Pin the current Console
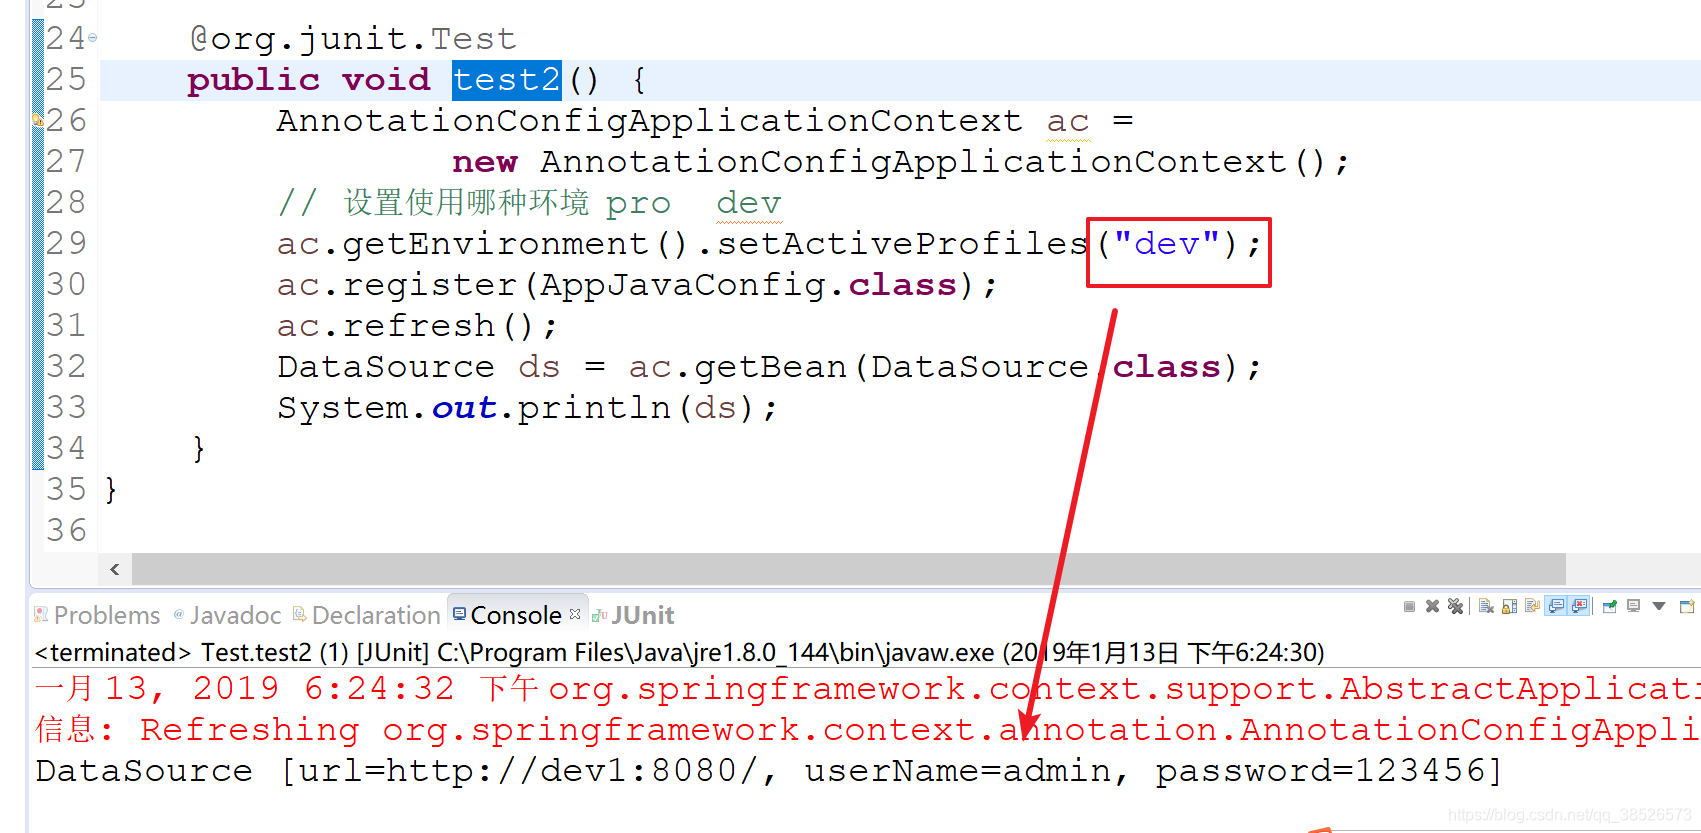Viewport: 1701px width, 833px height. click(1610, 606)
